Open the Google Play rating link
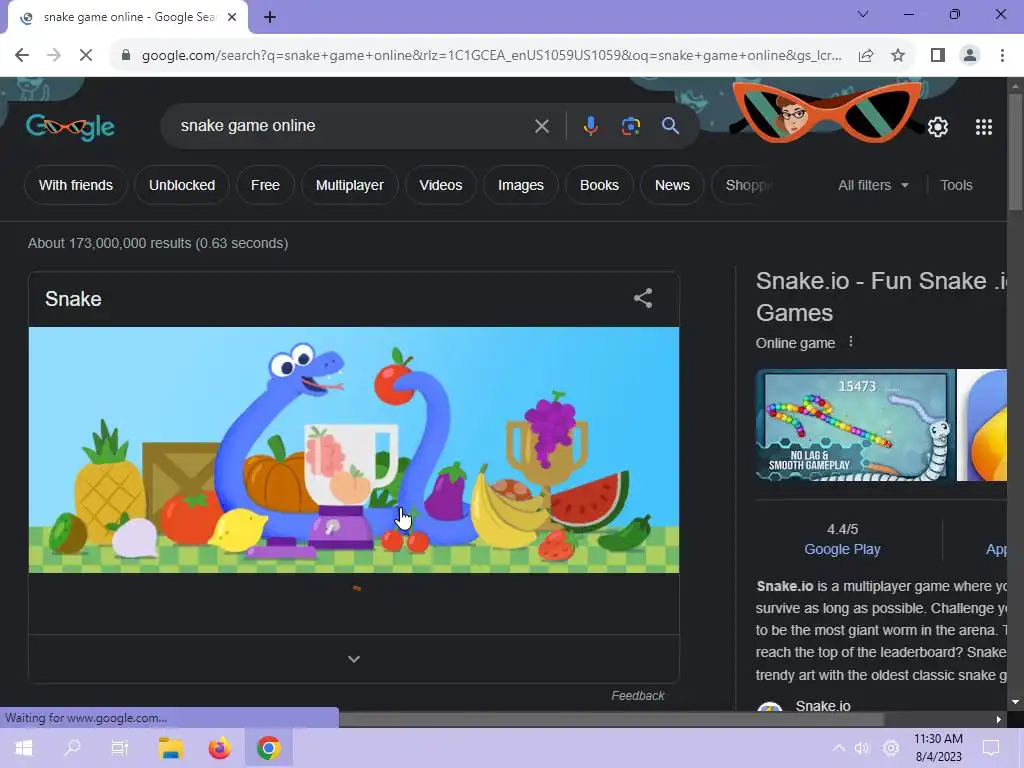 (842, 549)
